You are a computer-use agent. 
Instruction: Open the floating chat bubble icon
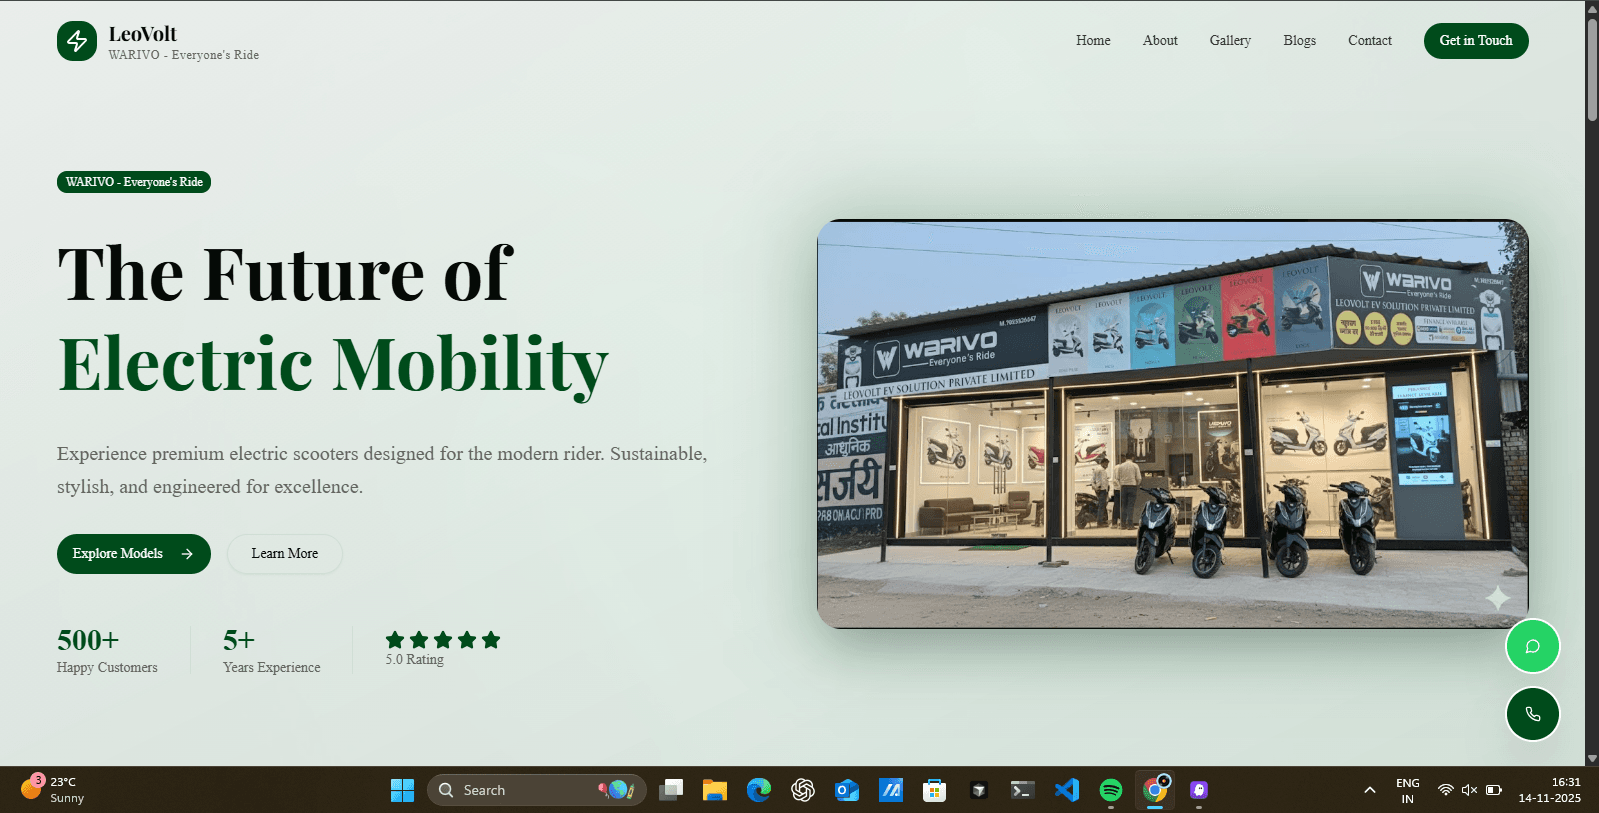point(1532,646)
